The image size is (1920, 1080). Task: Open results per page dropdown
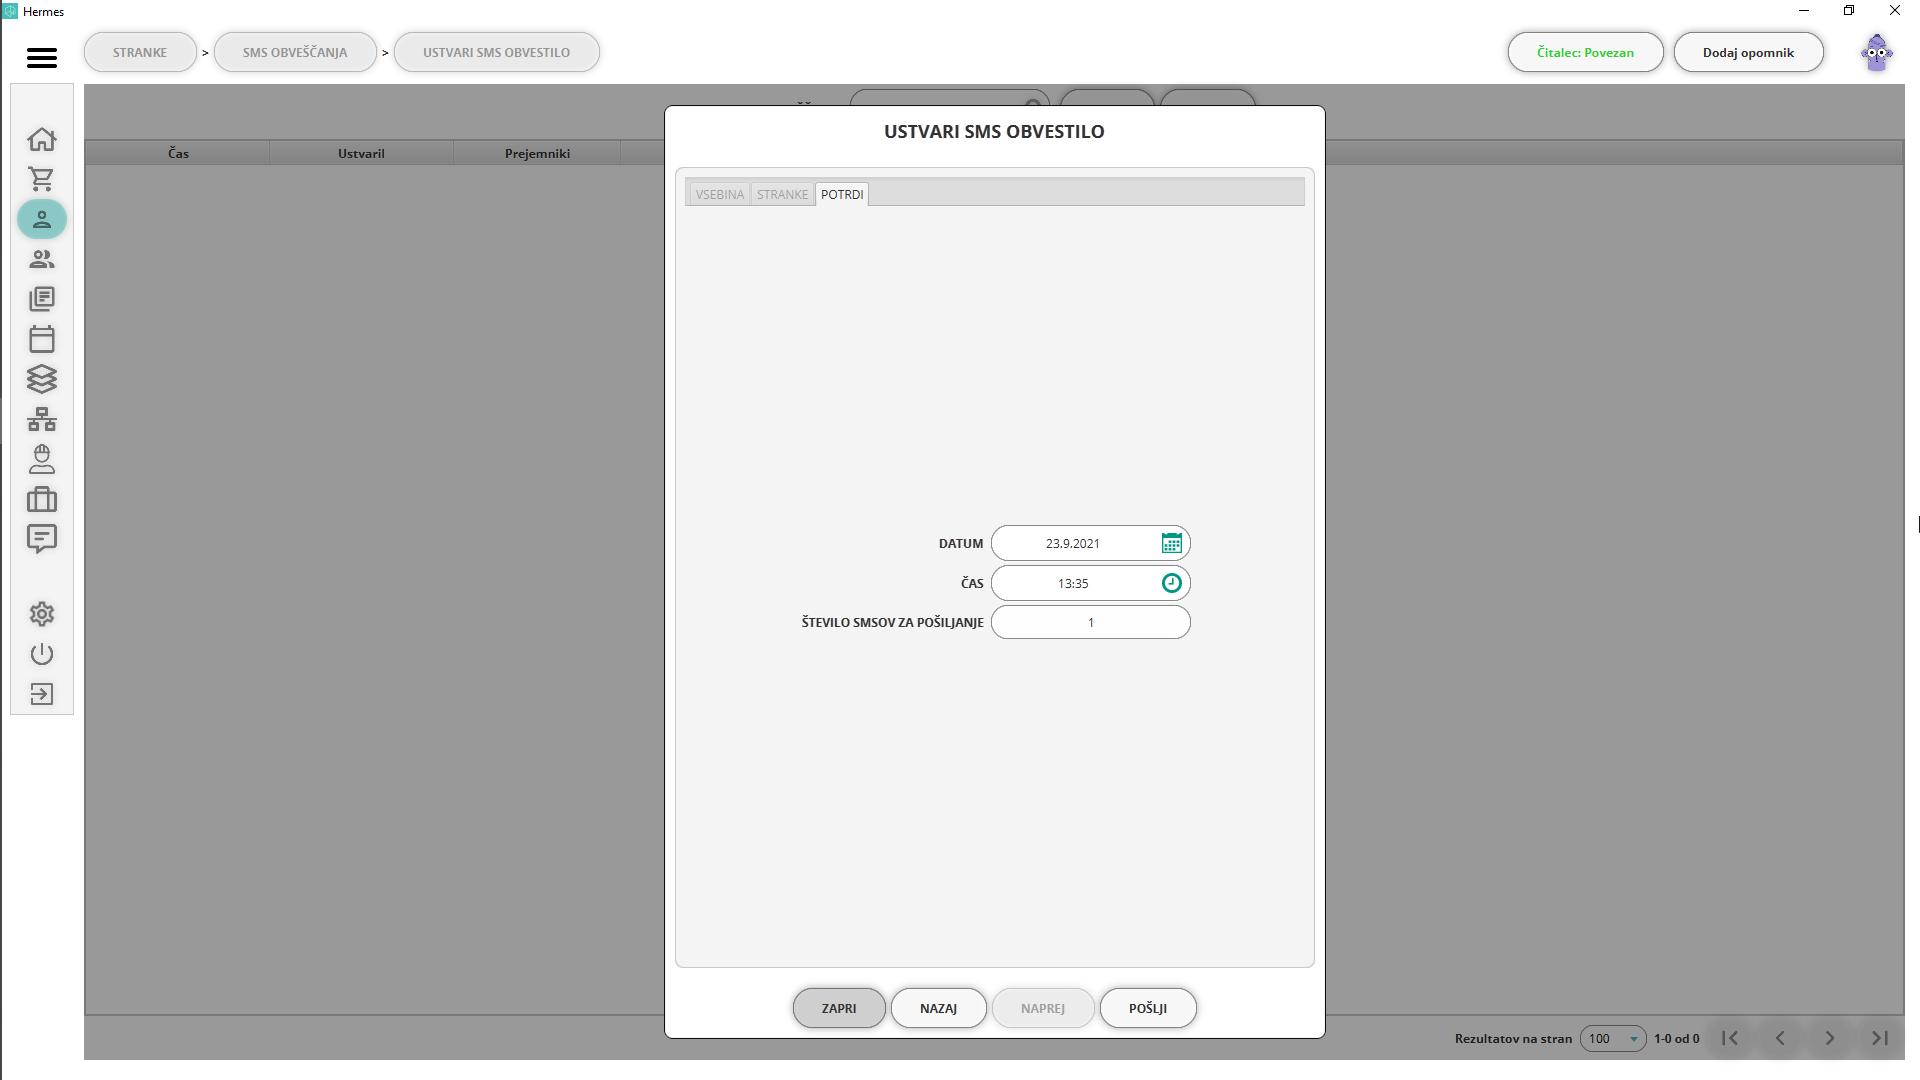point(1613,1038)
